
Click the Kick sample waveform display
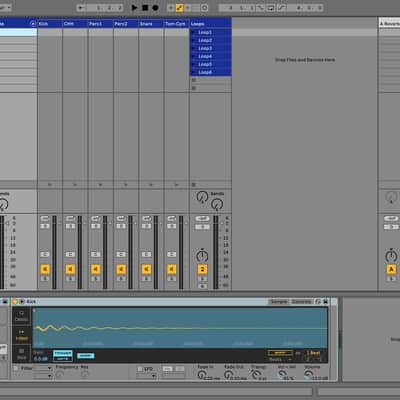[180, 328]
